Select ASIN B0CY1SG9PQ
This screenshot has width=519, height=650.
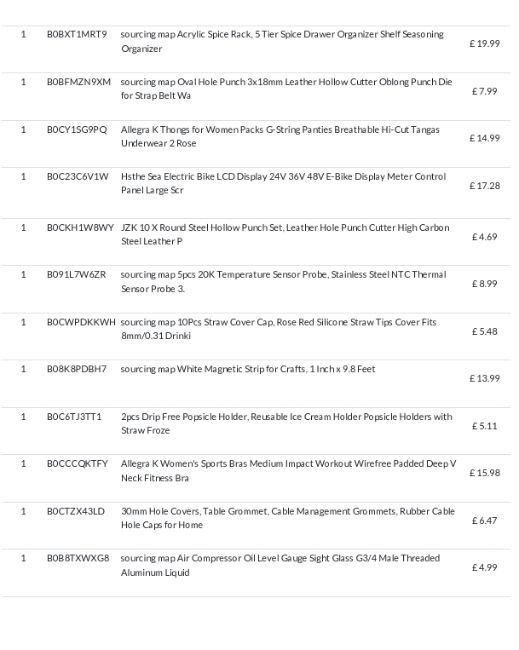click(77, 129)
